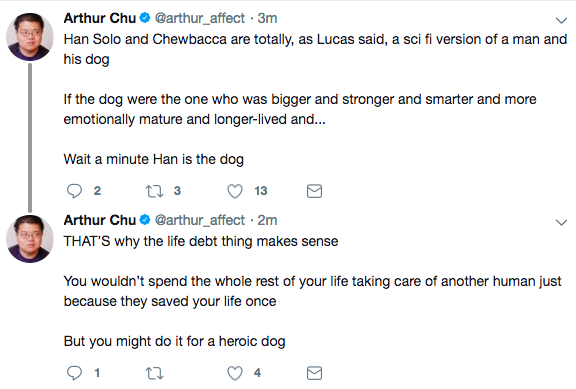Open @arthur_affect handle on first tweet
The image size is (576, 389).
(x=199, y=18)
